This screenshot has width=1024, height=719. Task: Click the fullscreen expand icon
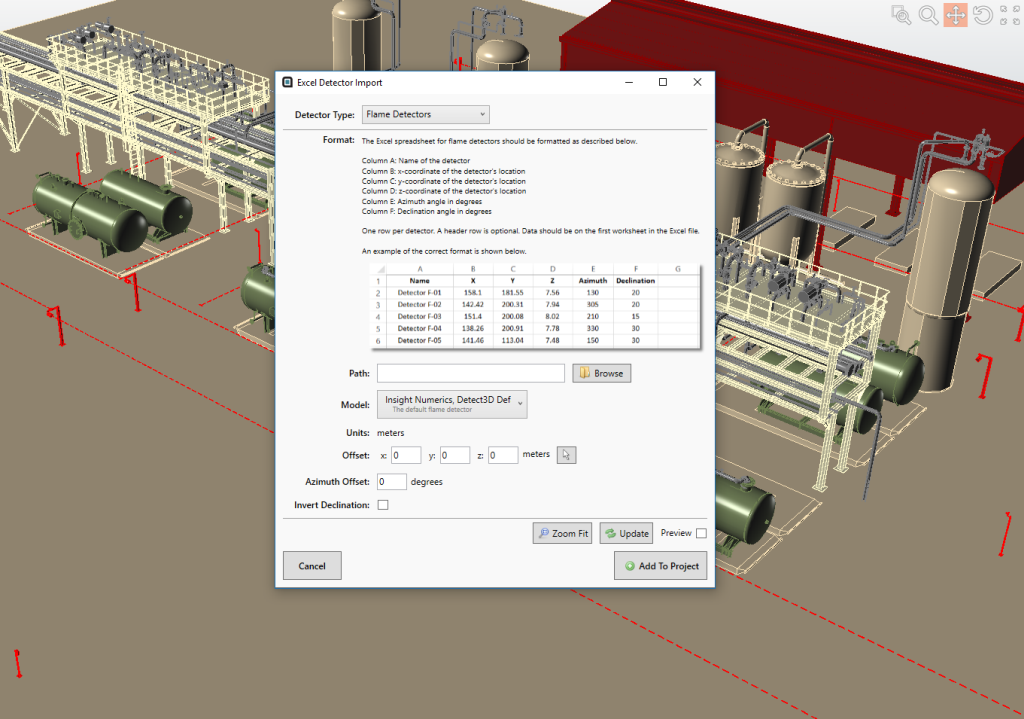click(x=1008, y=15)
